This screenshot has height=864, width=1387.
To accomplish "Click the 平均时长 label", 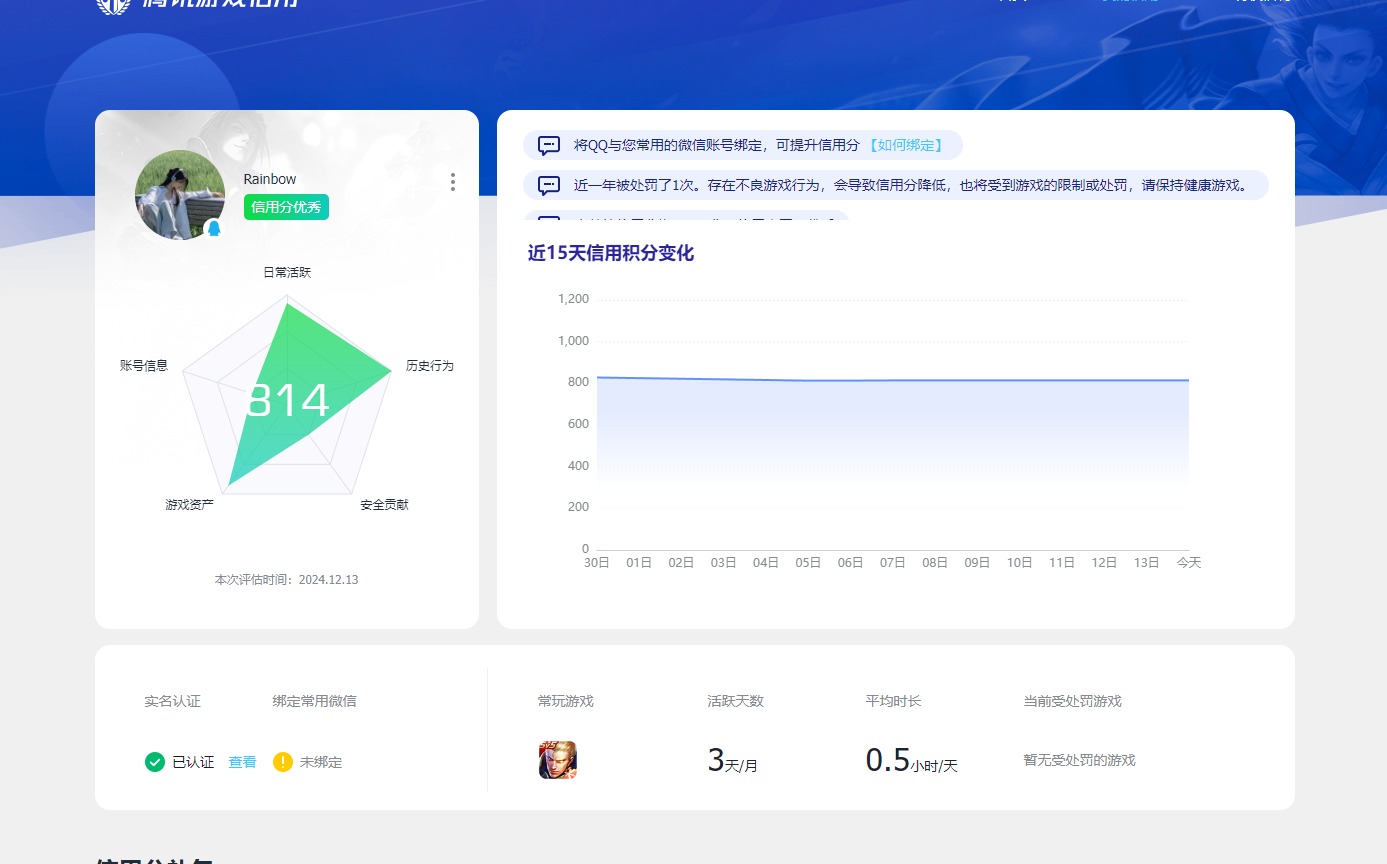I will pos(894,701).
